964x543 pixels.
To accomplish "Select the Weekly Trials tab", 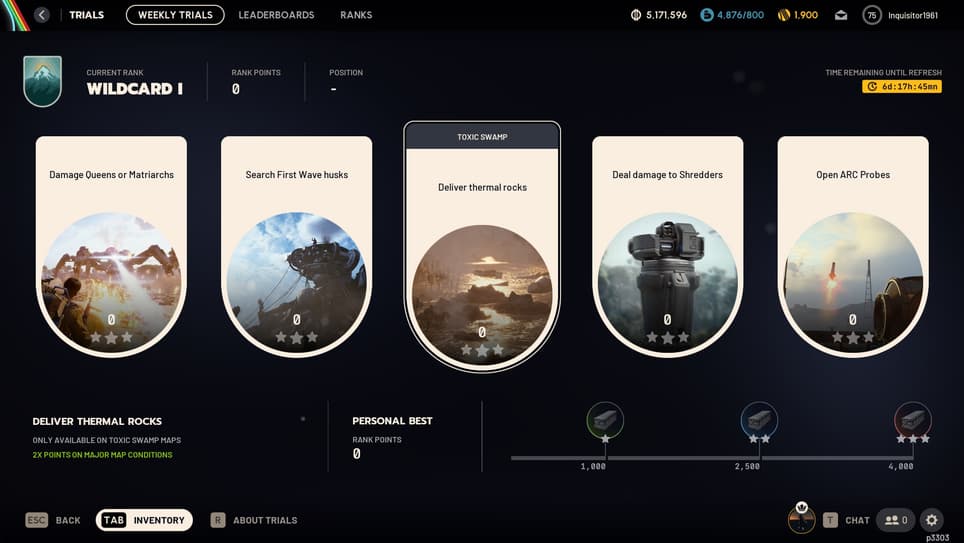I will (x=175, y=15).
